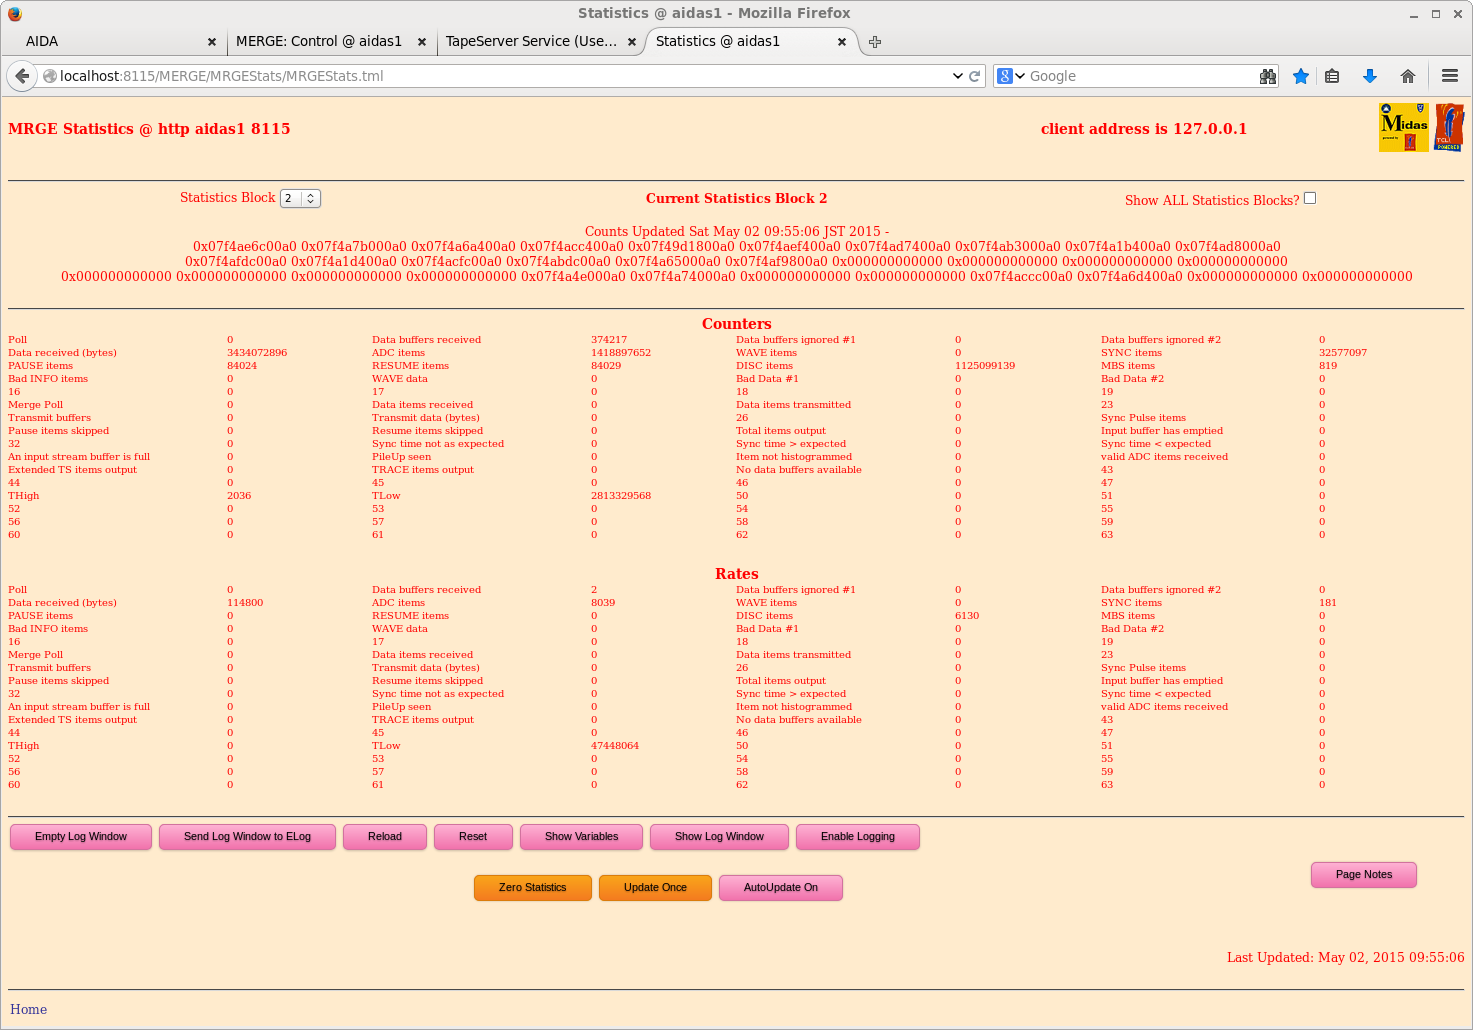Enable Show ALL Statistics Blocks checkbox
Image resolution: width=1473 pixels, height=1030 pixels.
[1310, 198]
